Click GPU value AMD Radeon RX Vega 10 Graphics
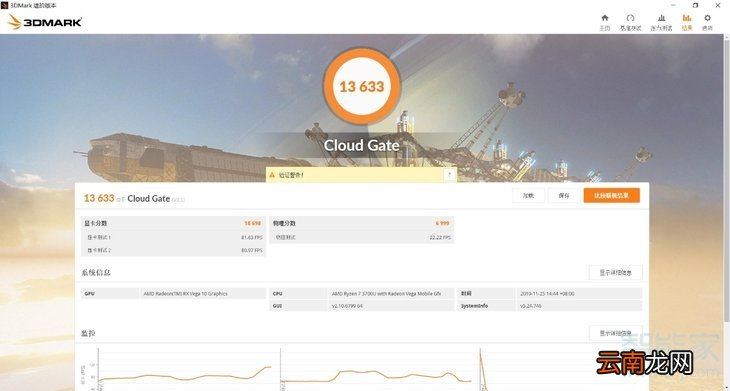The image size is (730, 391). point(185,294)
